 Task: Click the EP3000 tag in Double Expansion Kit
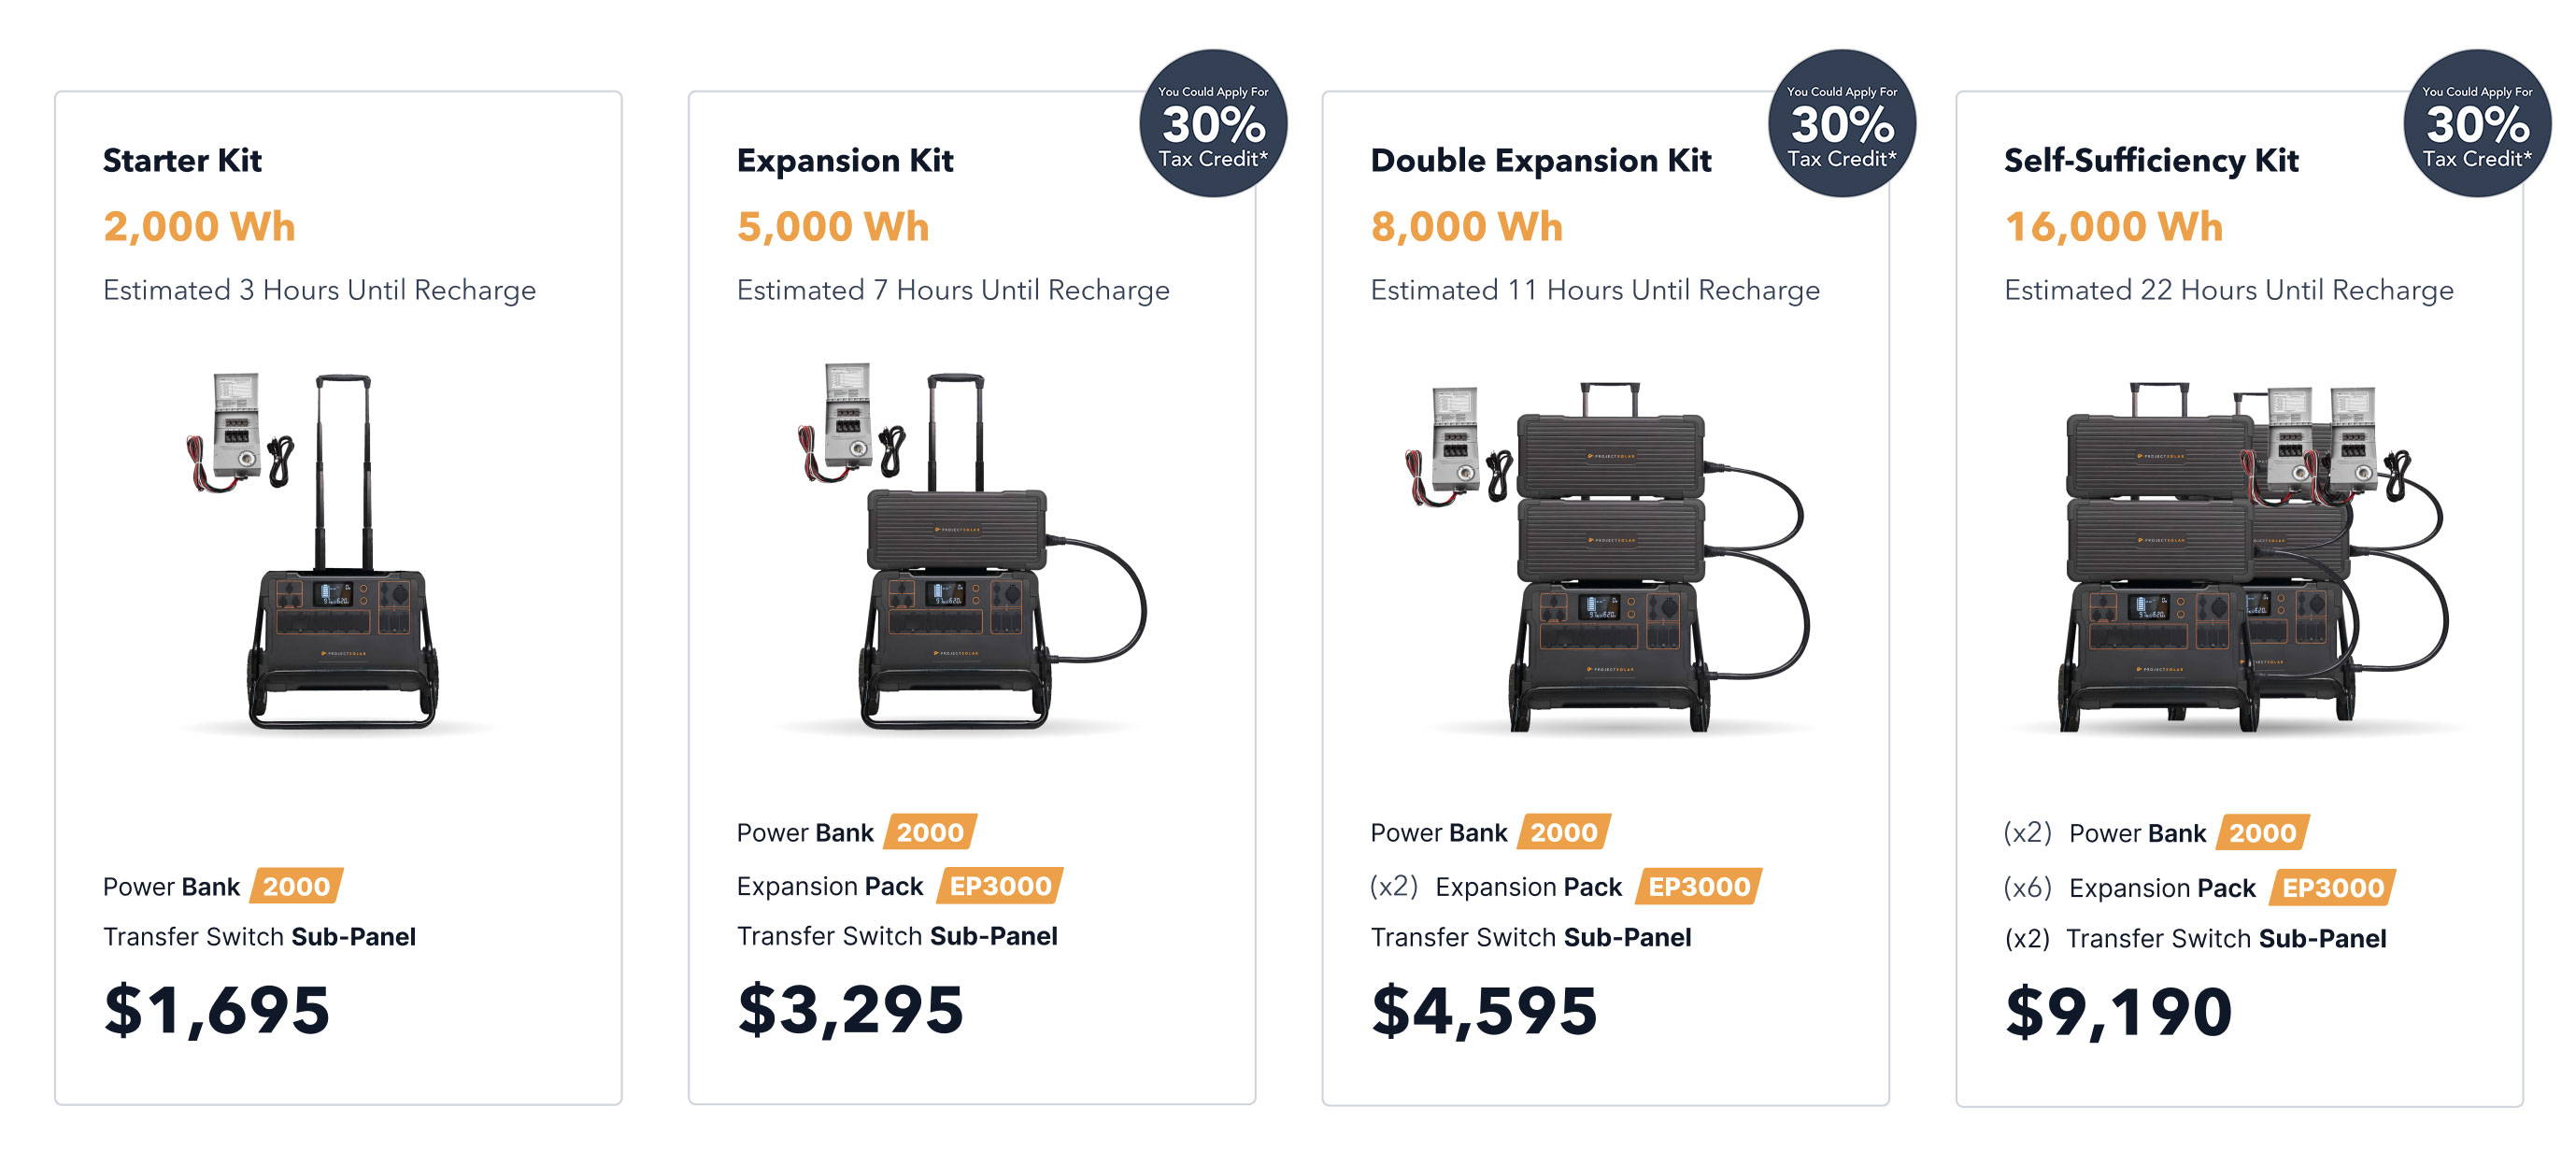point(1699,886)
